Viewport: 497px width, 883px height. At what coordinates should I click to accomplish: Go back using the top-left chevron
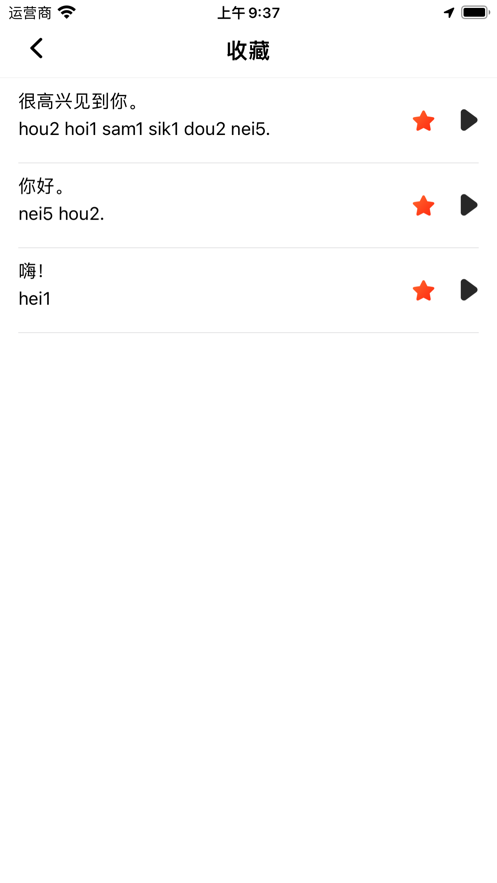click(x=37, y=48)
